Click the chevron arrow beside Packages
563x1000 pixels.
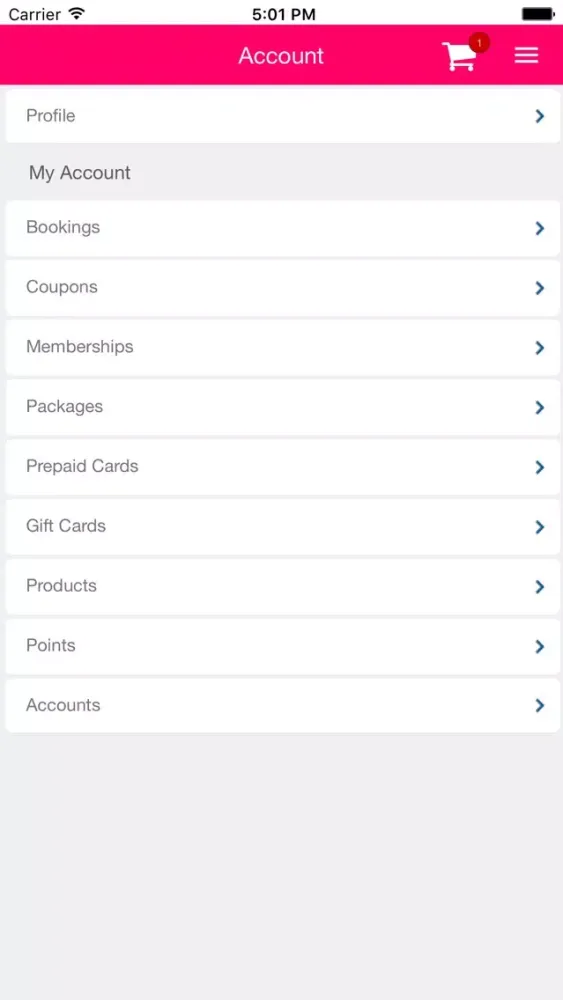pos(539,408)
